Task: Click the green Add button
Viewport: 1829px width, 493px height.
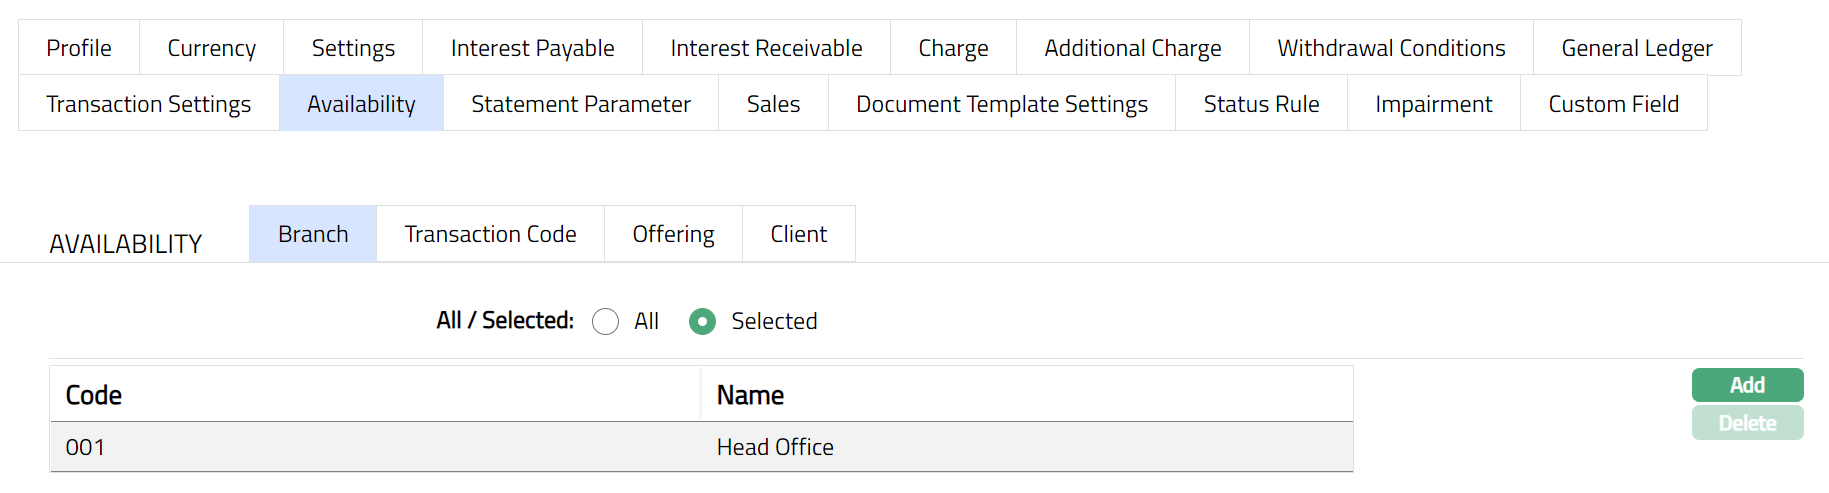Action: (1747, 385)
